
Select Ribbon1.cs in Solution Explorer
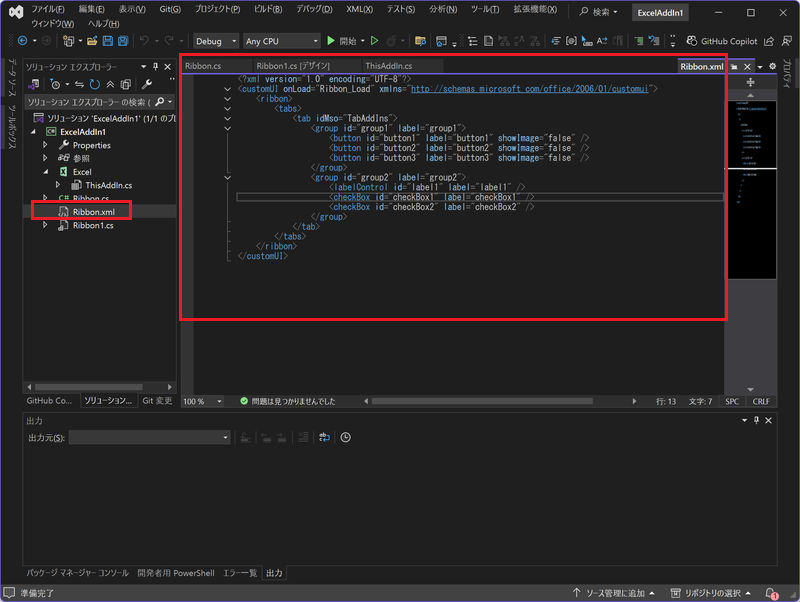pyautogui.click(x=92, y=226)
